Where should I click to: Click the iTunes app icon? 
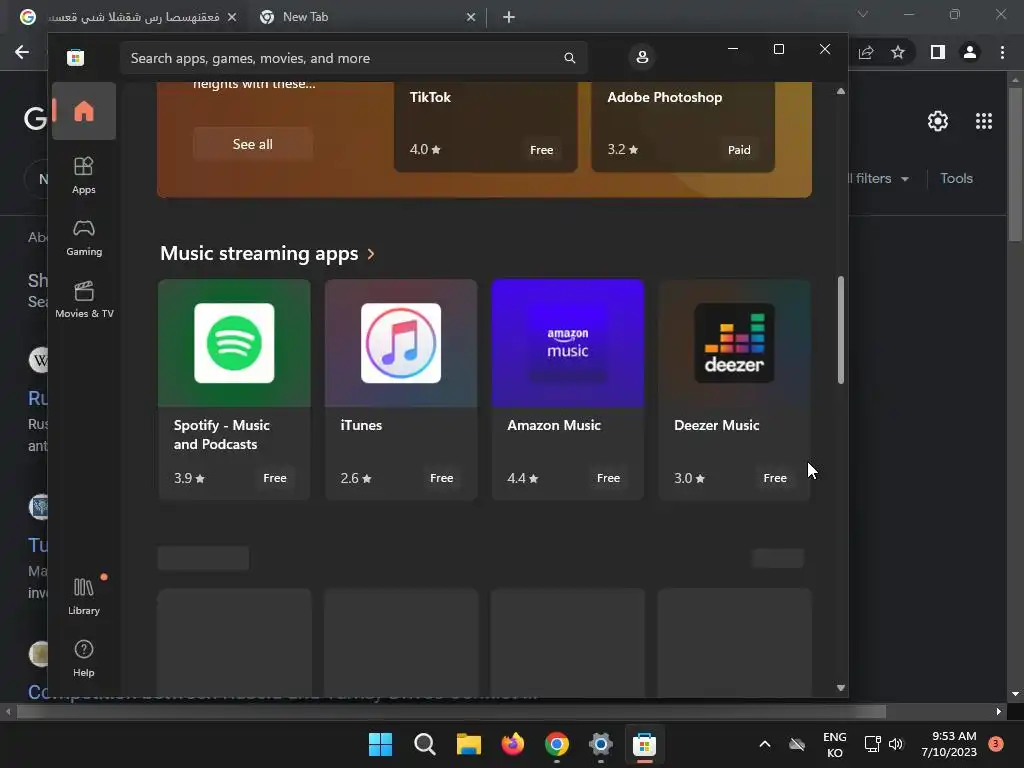pyautogui.click(x=401, y=343)
